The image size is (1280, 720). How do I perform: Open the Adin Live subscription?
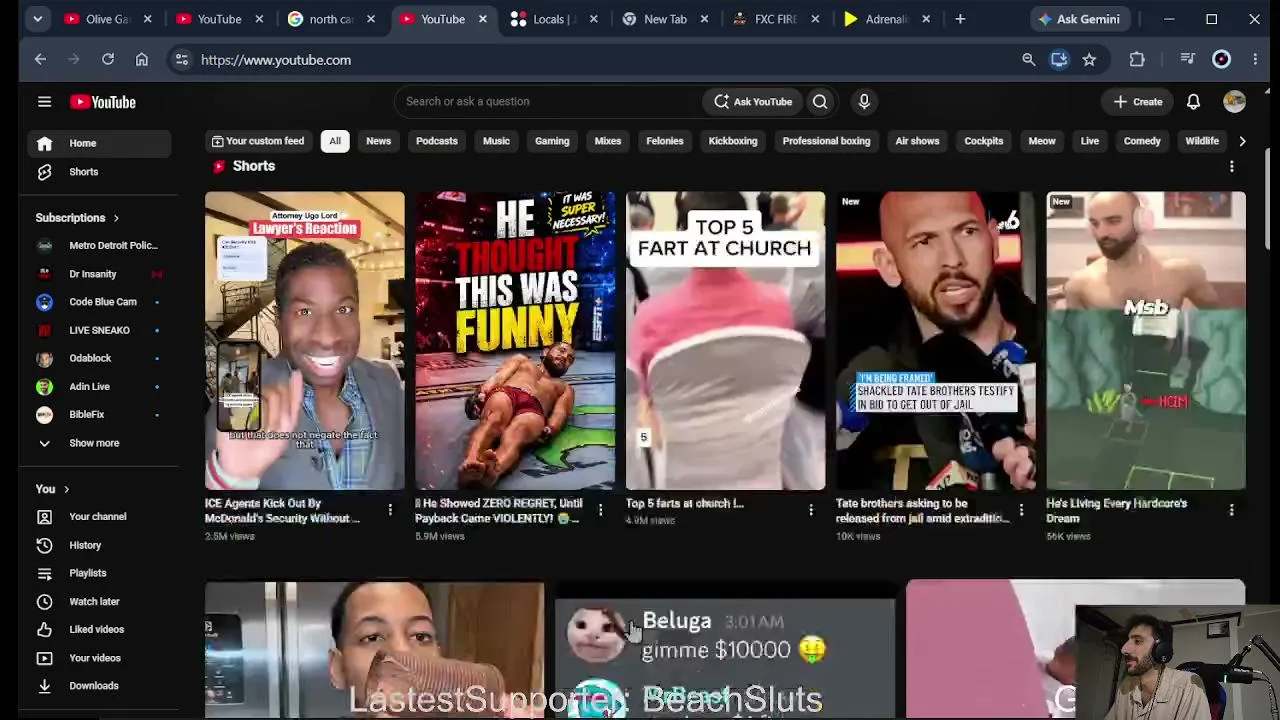click(99, 386)
